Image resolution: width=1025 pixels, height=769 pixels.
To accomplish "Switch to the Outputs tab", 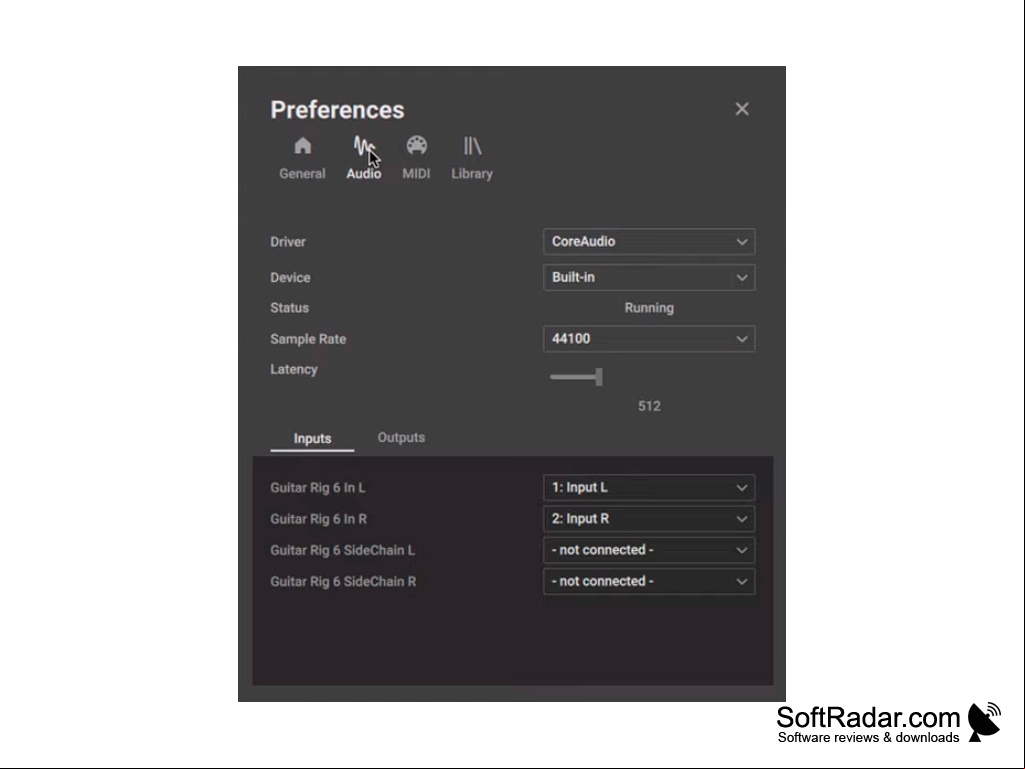I will (401, 437).
